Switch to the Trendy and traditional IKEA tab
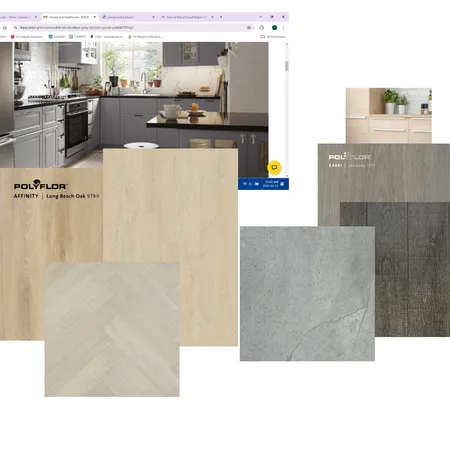 tap(69, 17)
